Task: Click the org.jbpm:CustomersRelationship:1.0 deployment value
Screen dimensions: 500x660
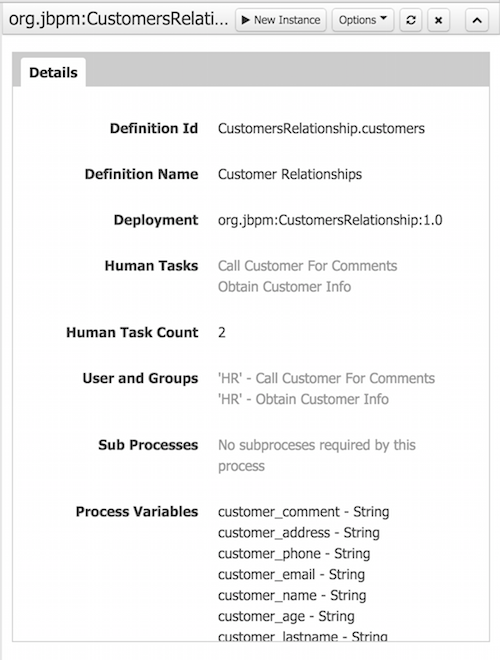Action: pyautogui.click(x=330, y=220)
